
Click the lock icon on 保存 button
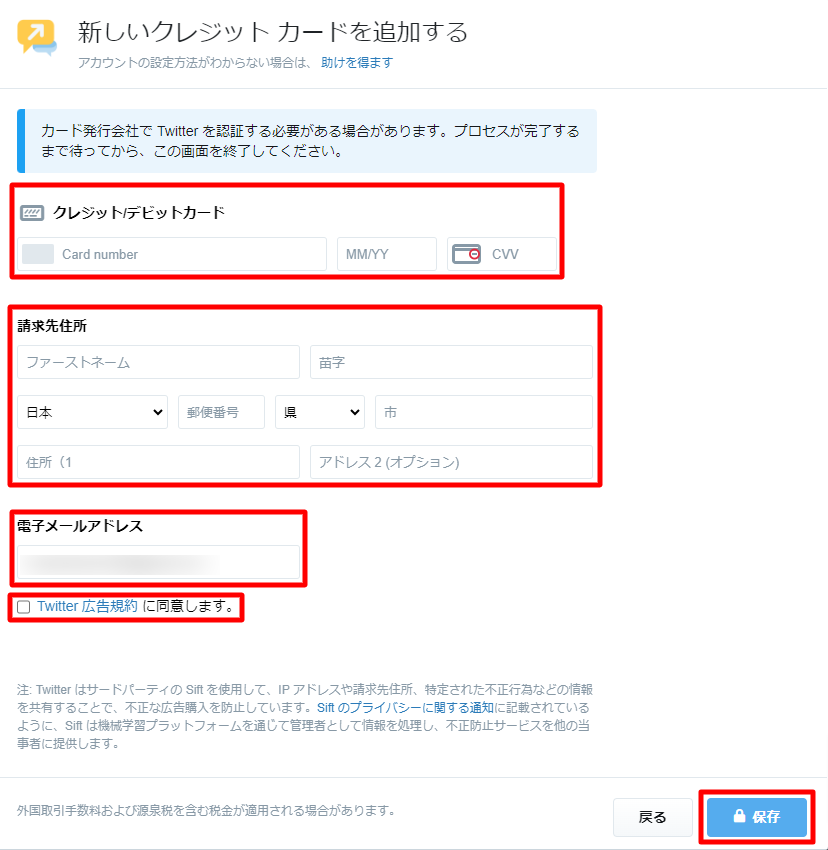point(739,816)
